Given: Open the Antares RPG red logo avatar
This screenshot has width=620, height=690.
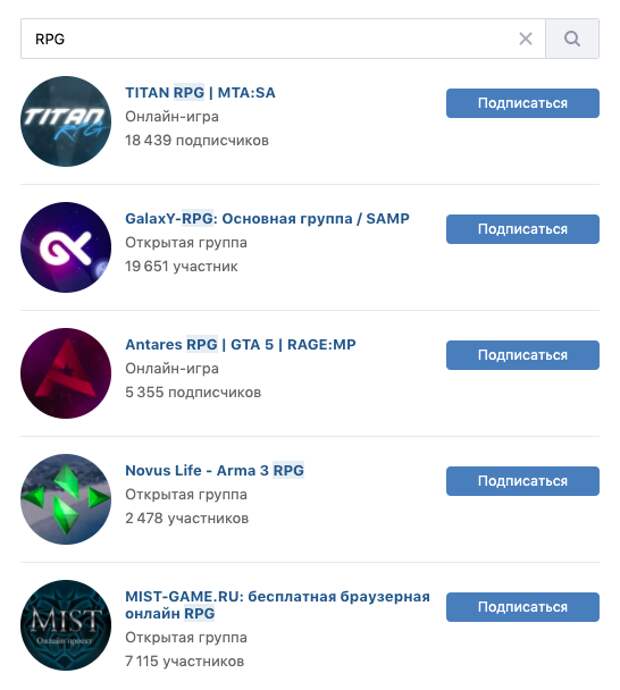Looking at the screenshot, I should (66, 373).
